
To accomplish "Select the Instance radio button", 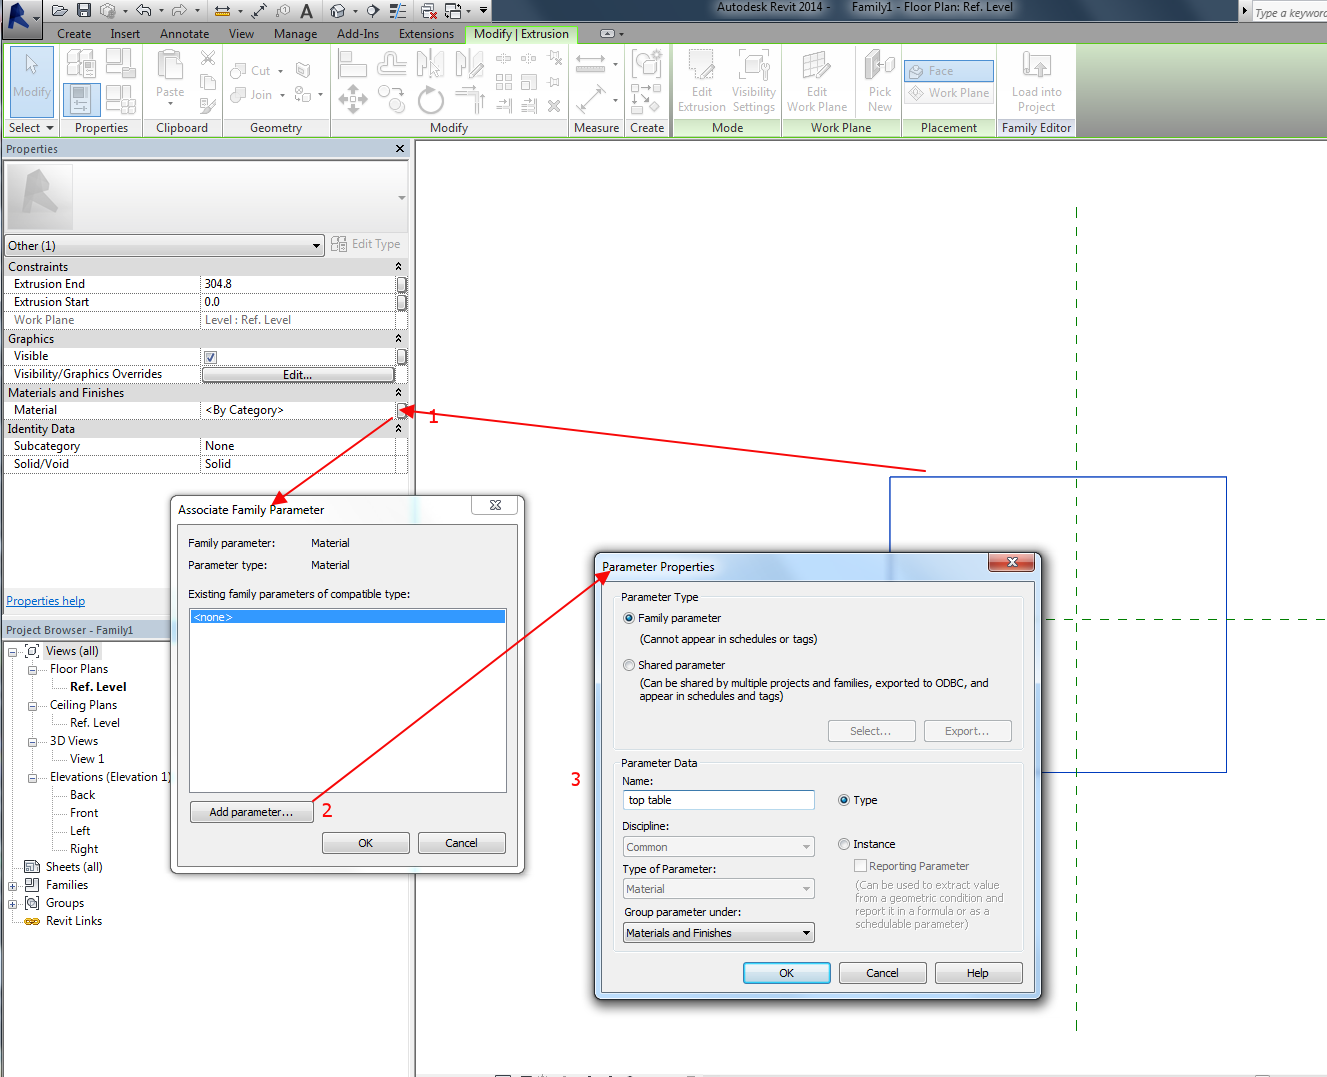I will pos(844,844).
